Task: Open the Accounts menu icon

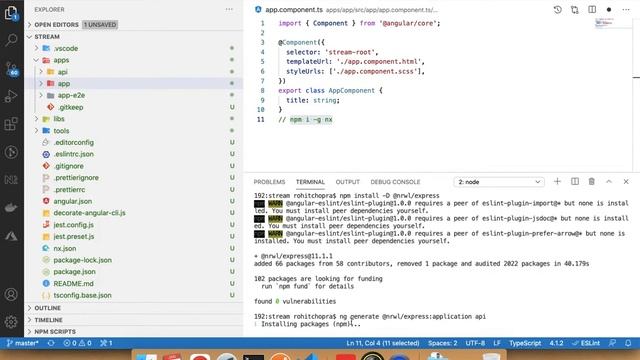Action: click(11, 294)
